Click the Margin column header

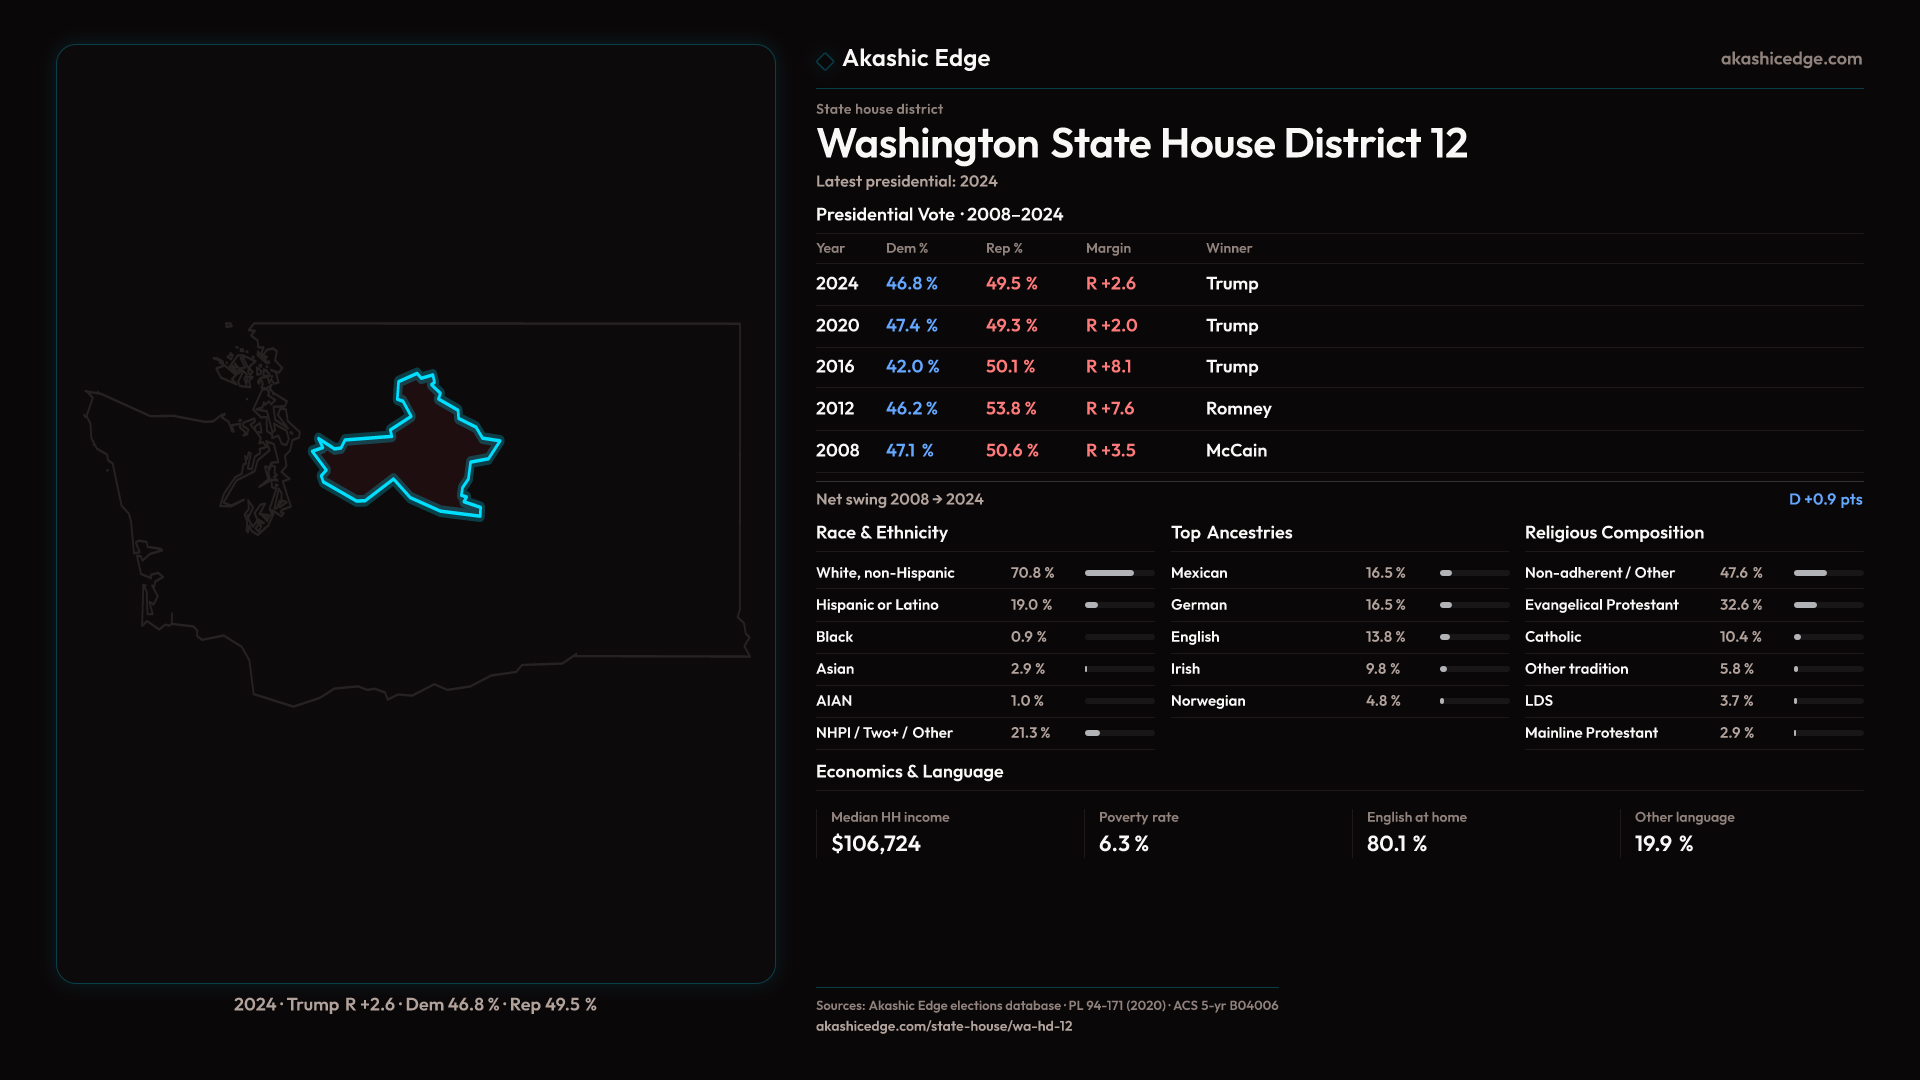(x=1108, y=248)
